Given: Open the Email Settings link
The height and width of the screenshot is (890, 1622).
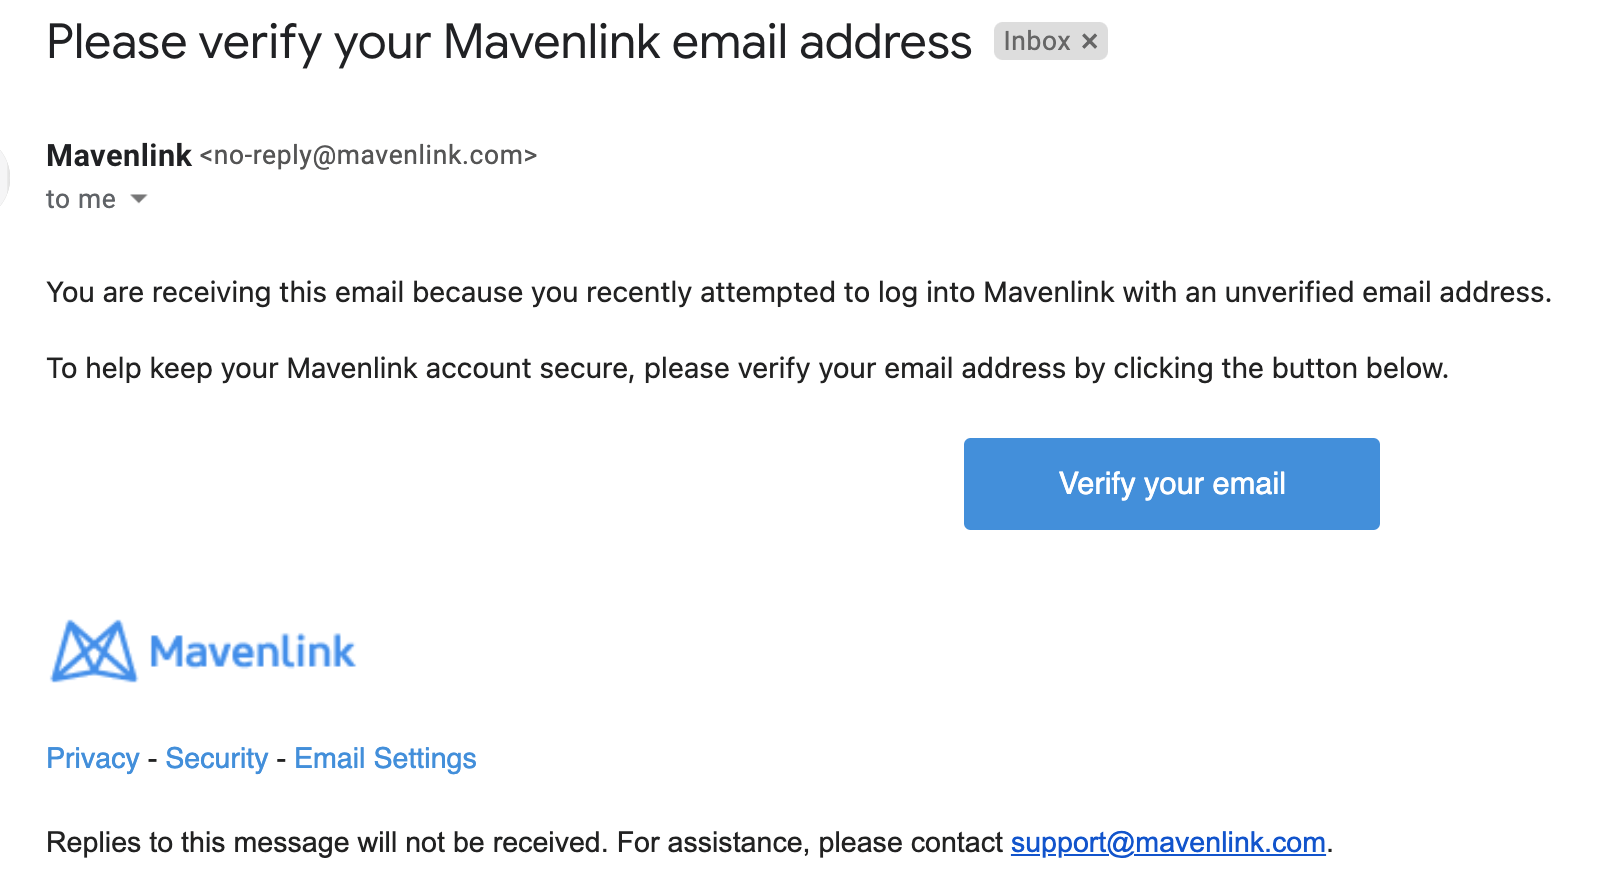Looking at the screenshot, I should [x=385, y=759].
